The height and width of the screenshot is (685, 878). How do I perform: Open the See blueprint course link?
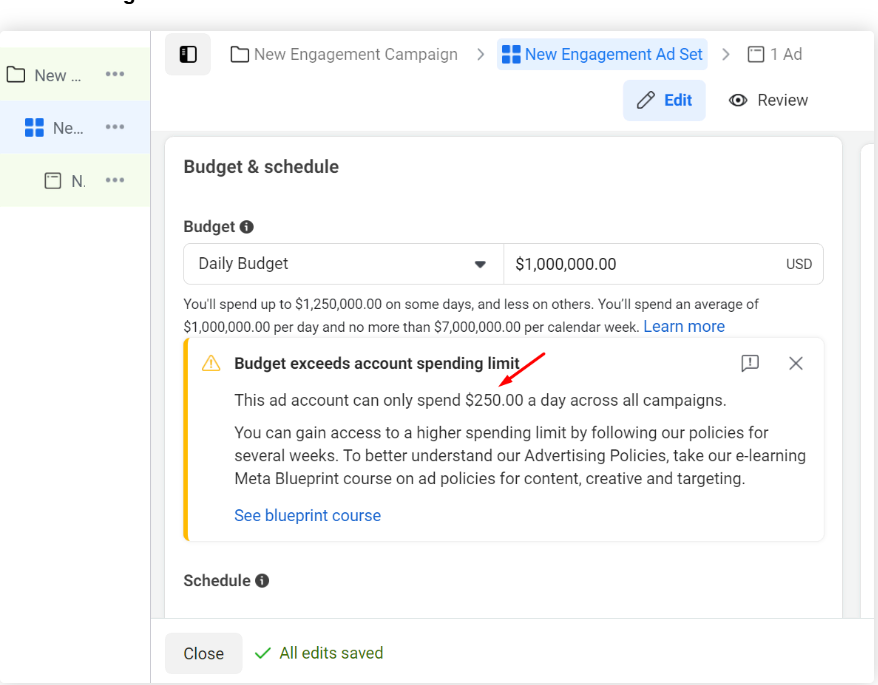(x=307, y=516)
